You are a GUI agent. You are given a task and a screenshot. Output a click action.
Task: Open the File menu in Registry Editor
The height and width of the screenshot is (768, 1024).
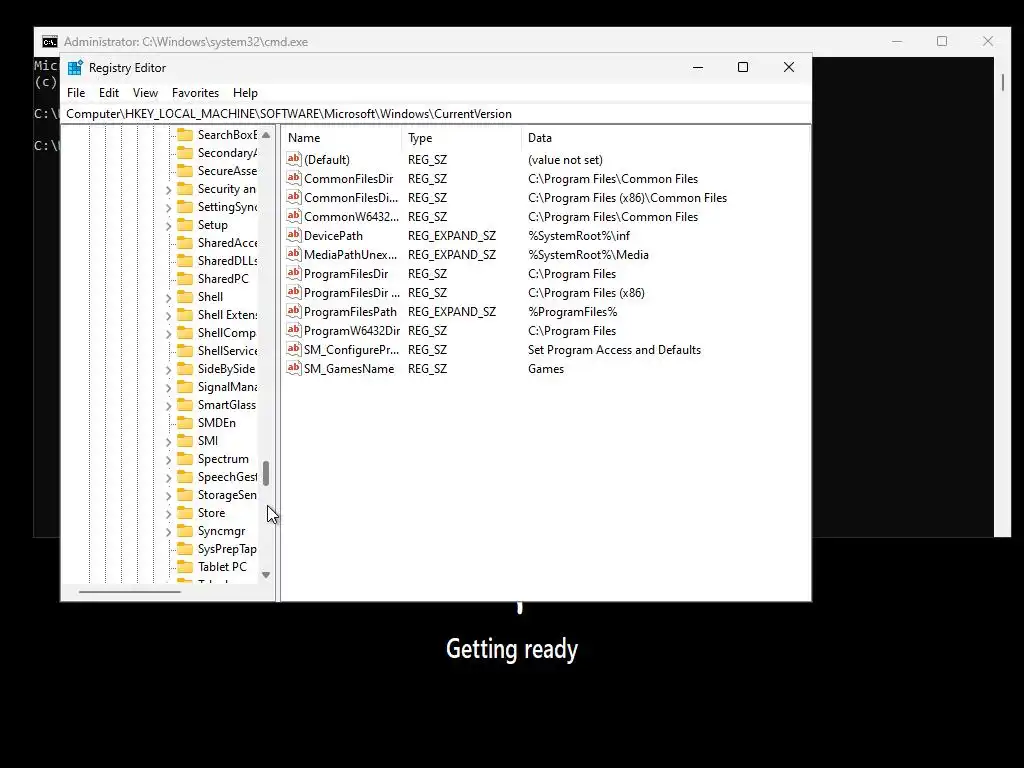click(x=76, y=93)
